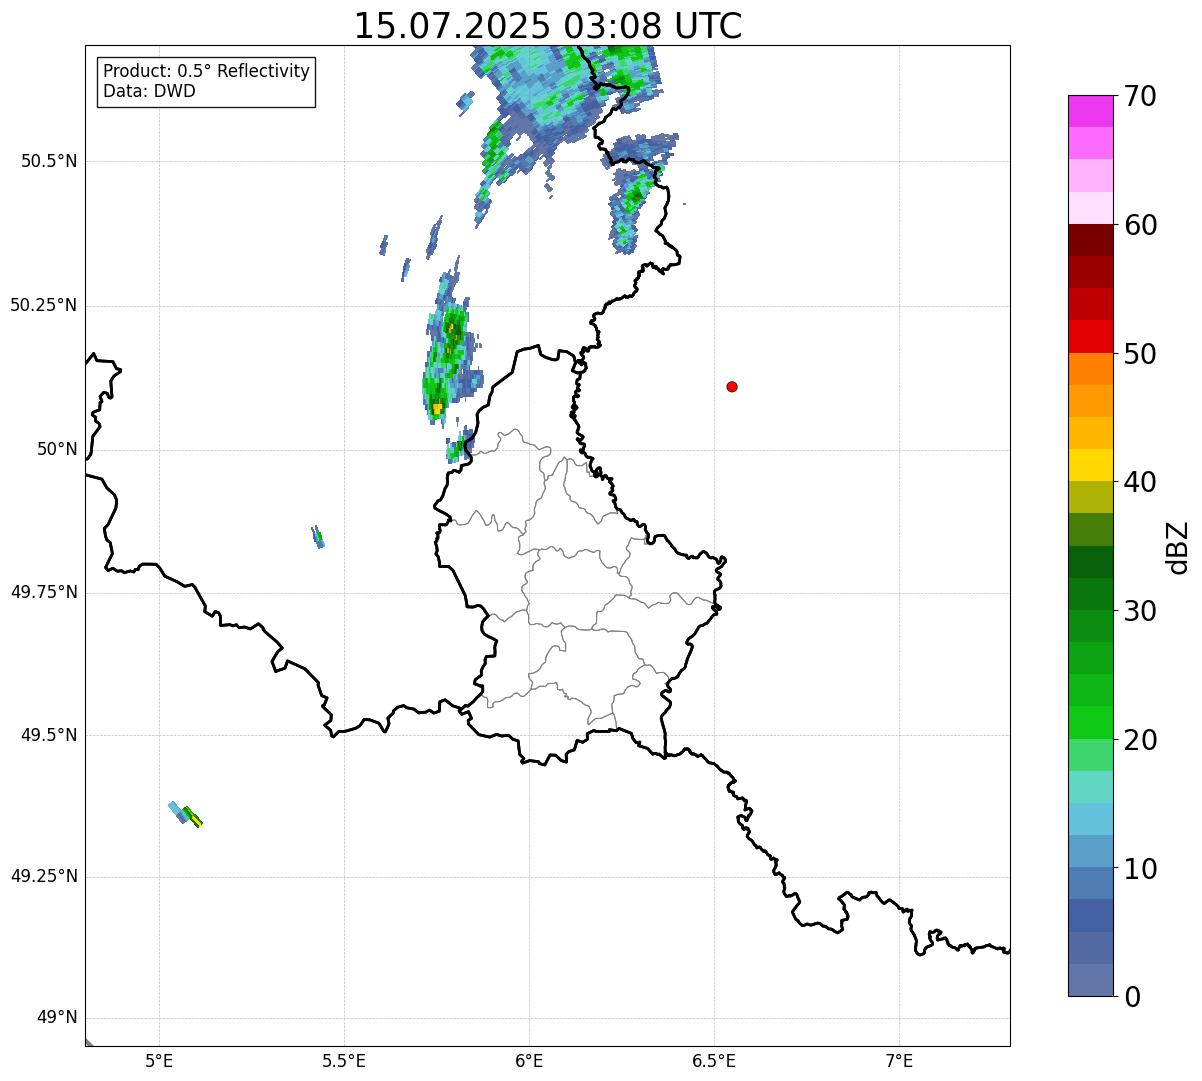Viewport: 1202px width, 1081px height.
Task: Click the "49.5°N" latitude label
Action: pos(49,735)
